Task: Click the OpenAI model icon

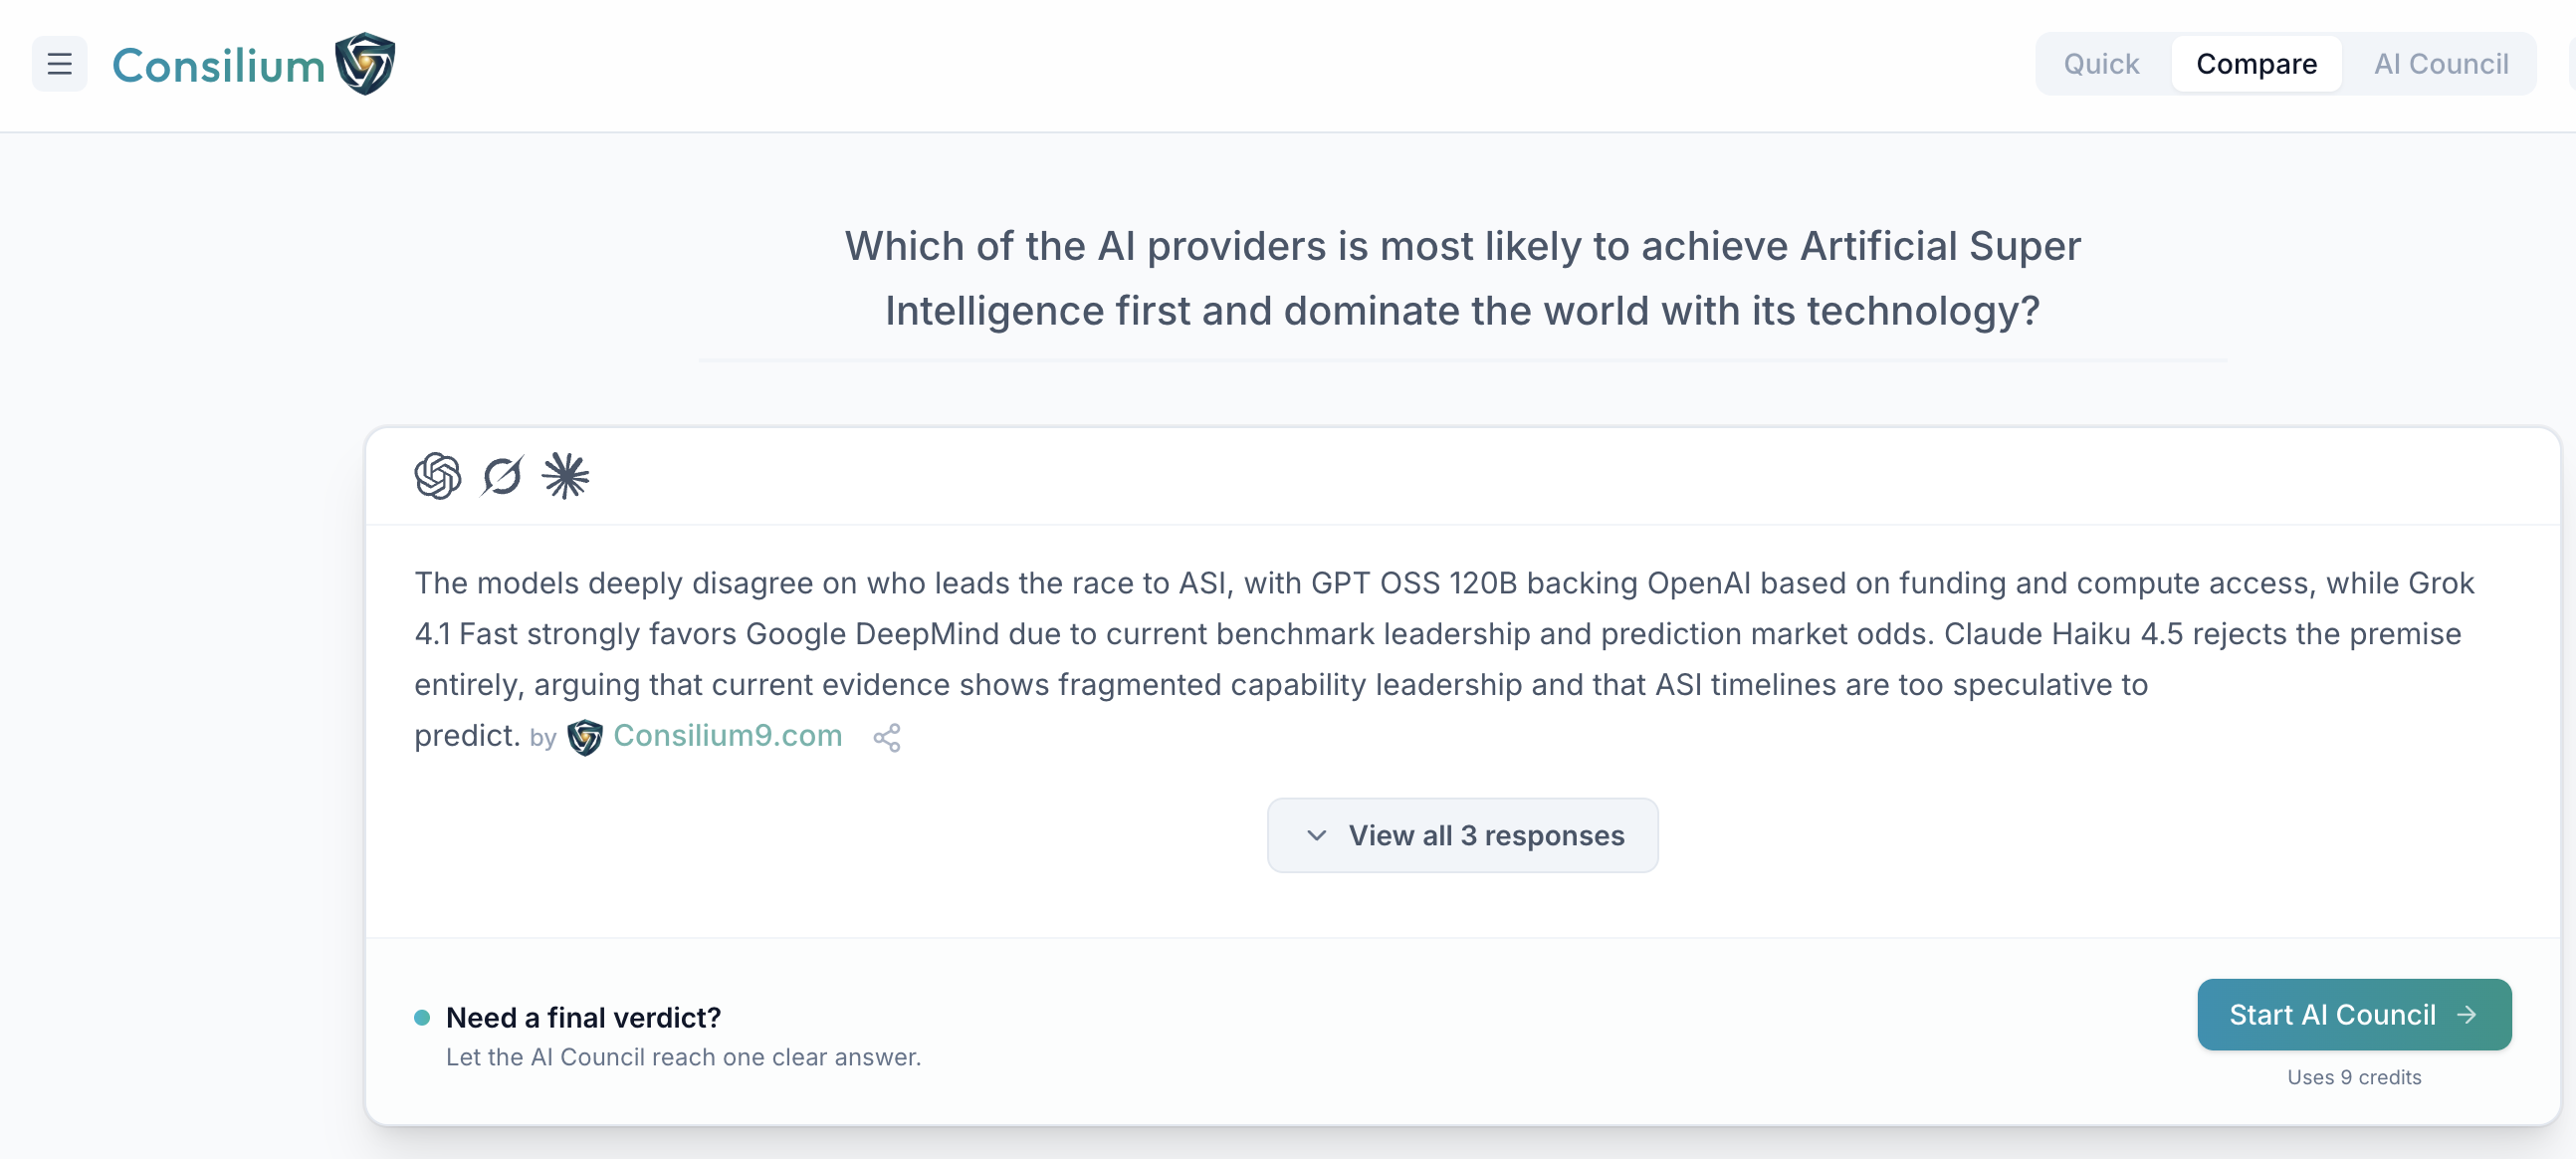Action: [438, 475]
